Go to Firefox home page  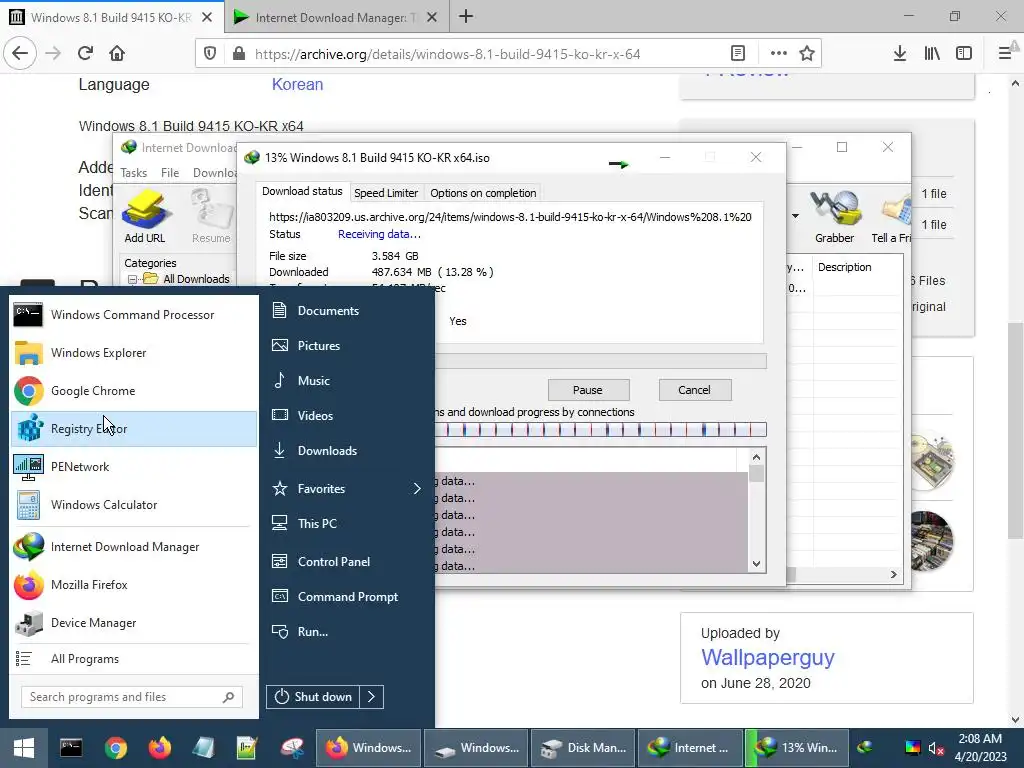tap(117, 53)
